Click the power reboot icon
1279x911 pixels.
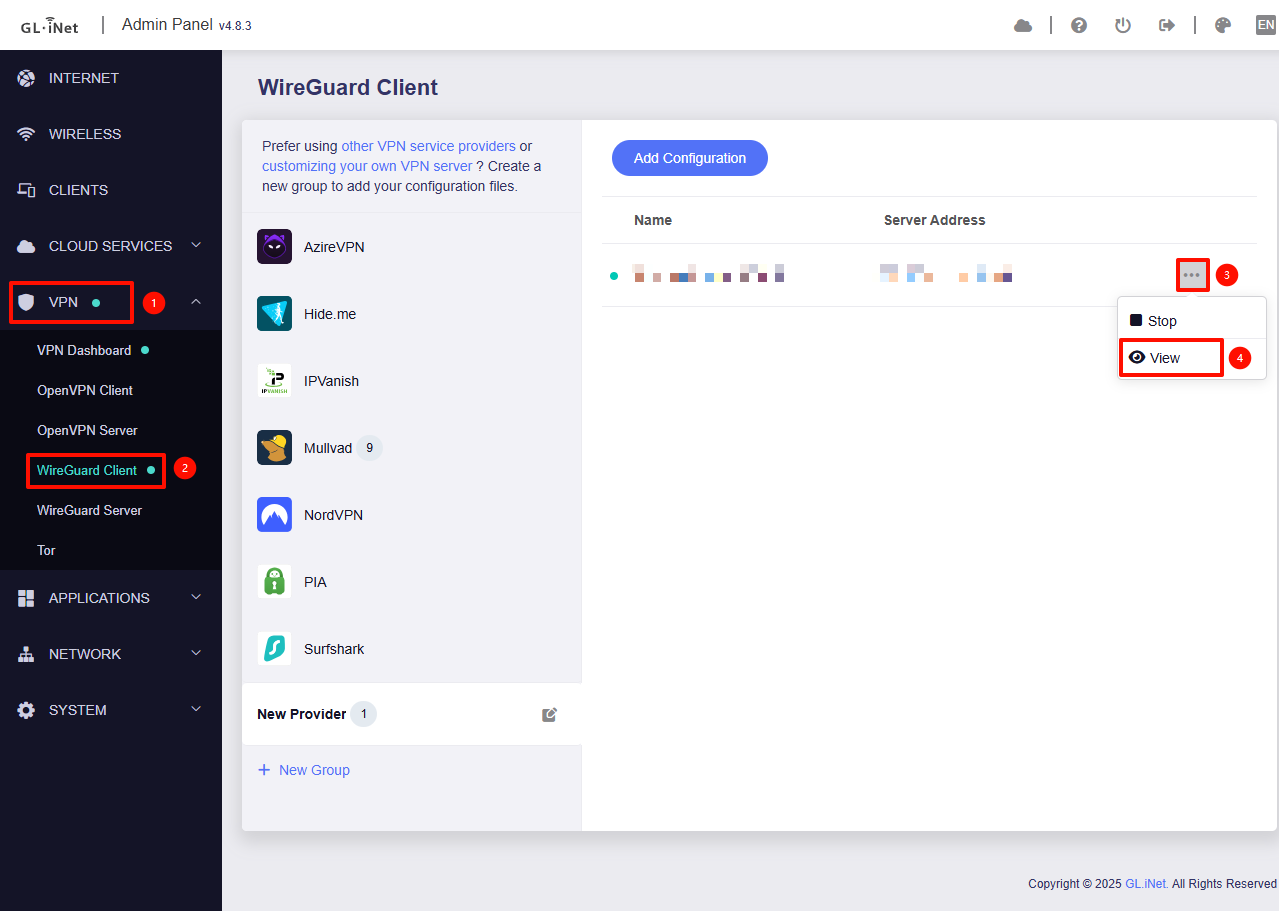1123,26
